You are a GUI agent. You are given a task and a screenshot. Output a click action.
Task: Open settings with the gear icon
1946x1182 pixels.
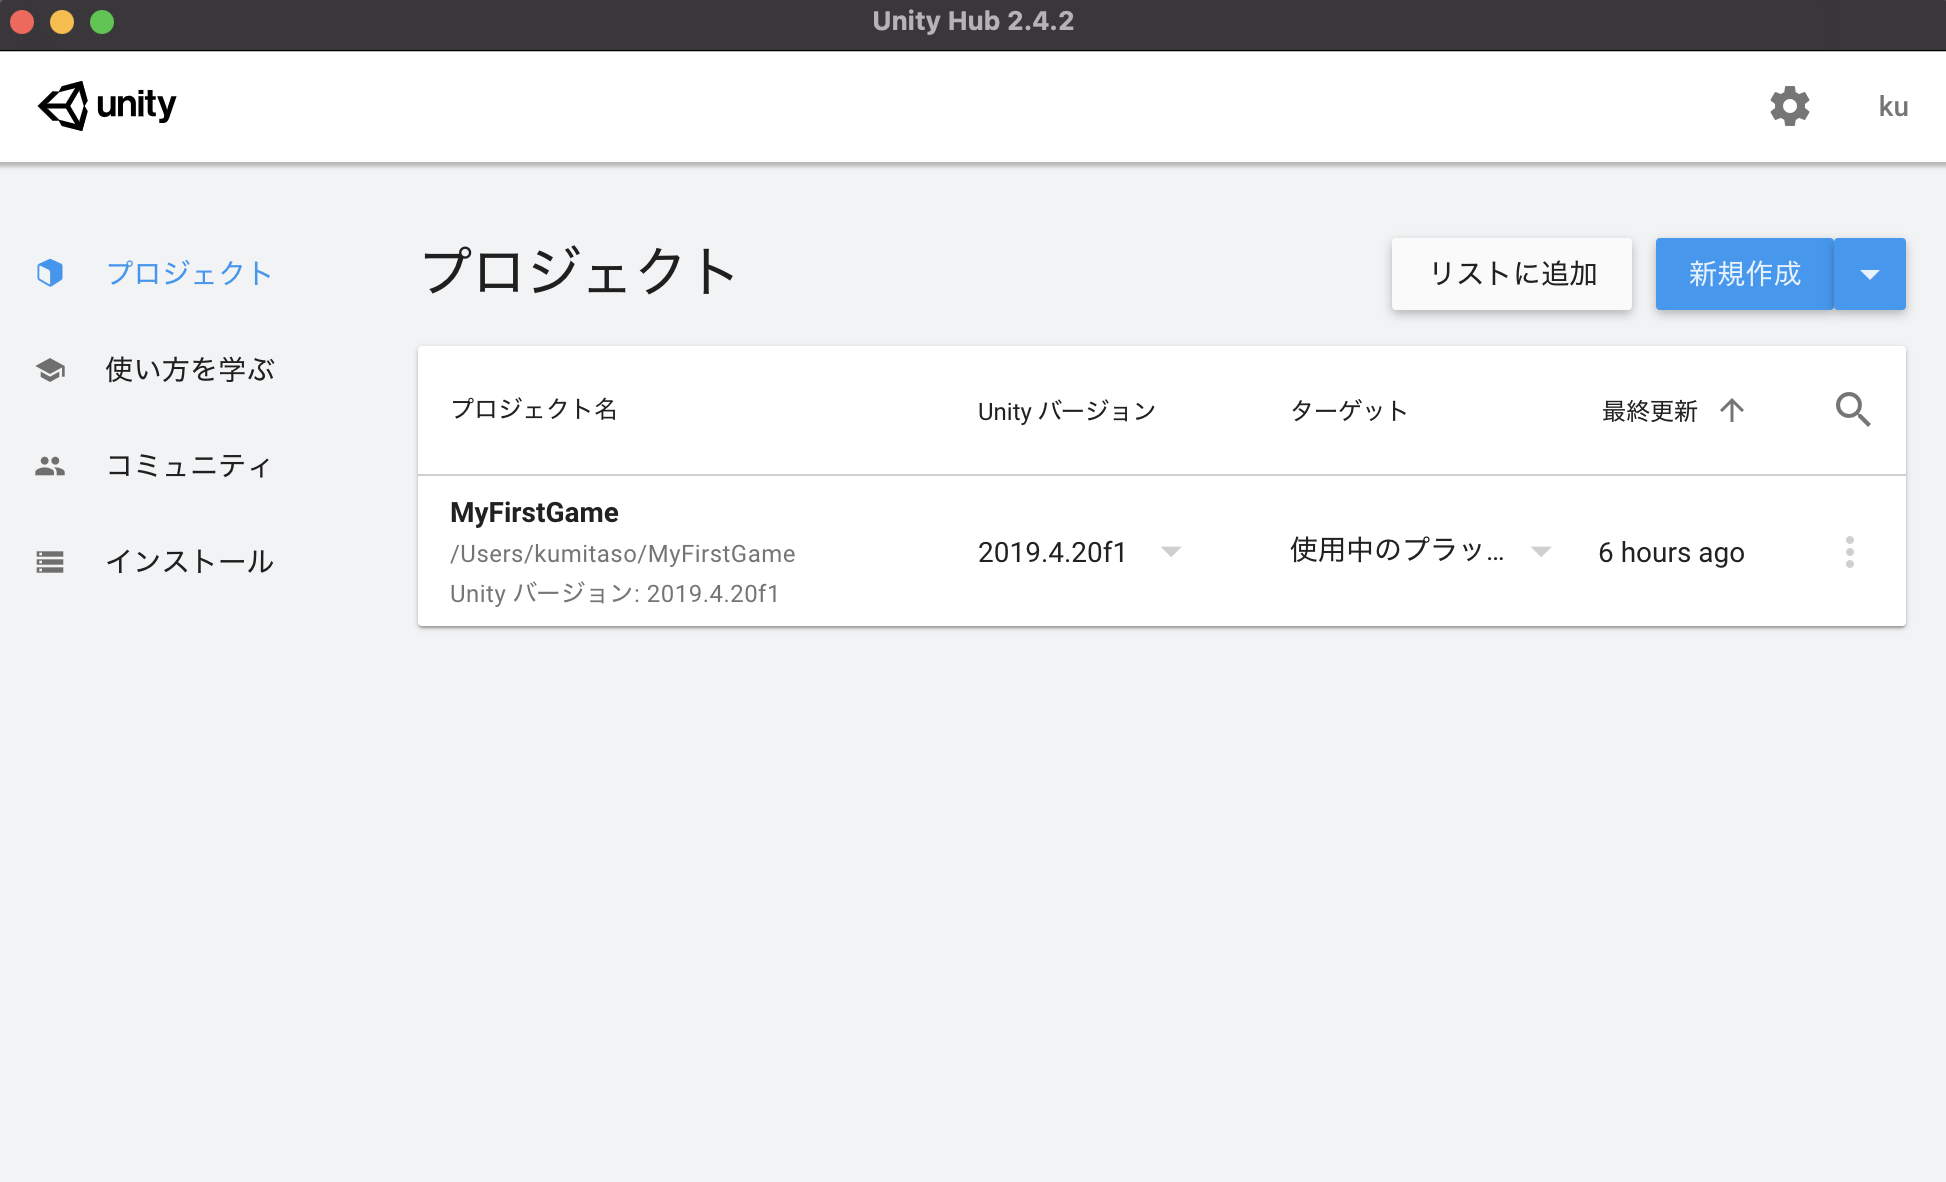point(1789,106)
